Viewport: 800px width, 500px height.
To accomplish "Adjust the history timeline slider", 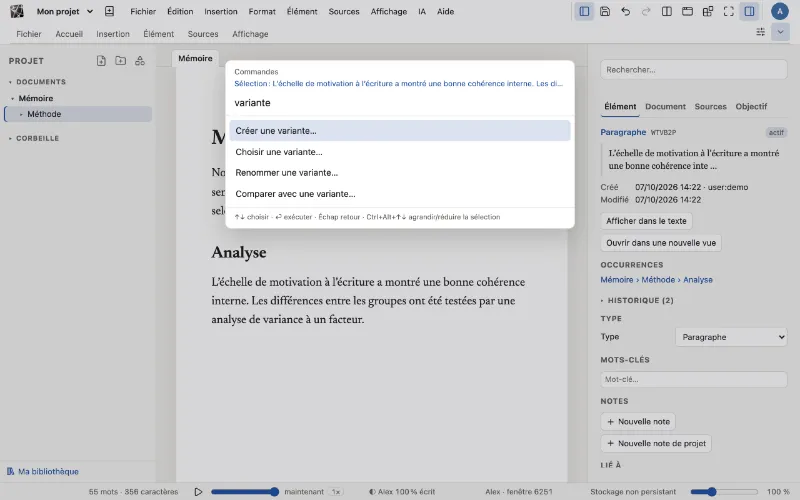I will [245, 492].
